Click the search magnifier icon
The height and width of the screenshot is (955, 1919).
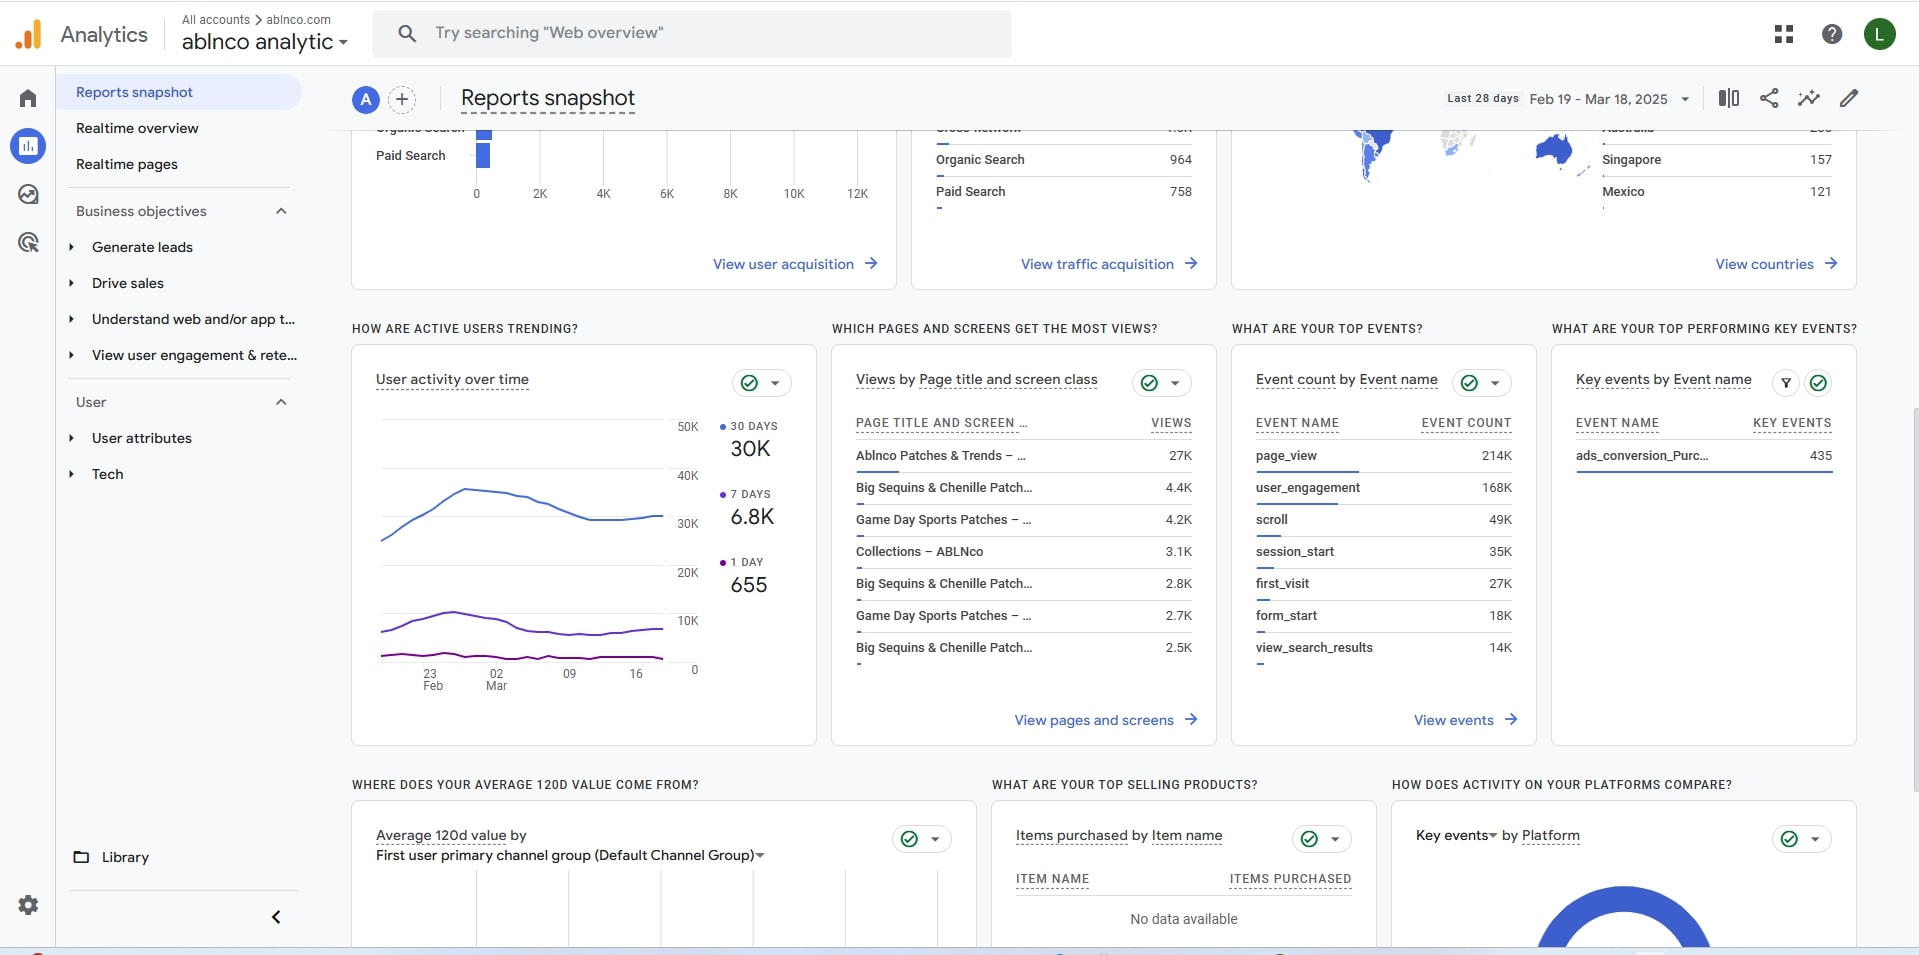click(407, 33)
